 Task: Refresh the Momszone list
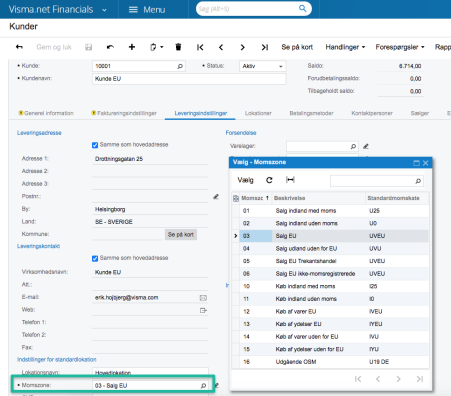269,180
